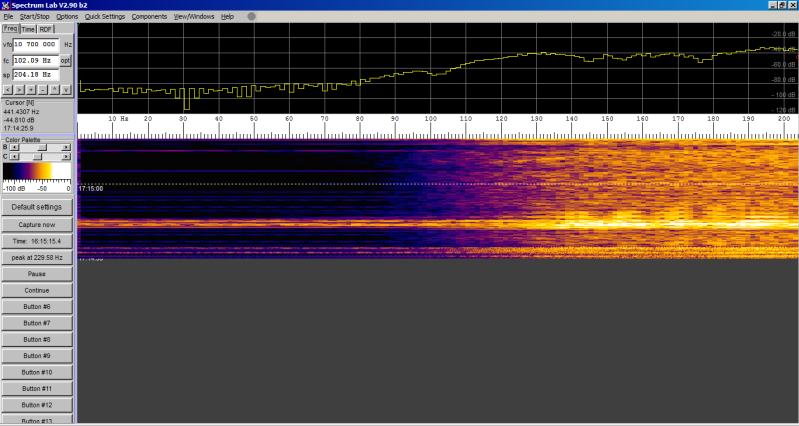The width and height of the screenshot is (799, 426).
Task: Click the right arrow frequency scroll button
Action: (19, 89)
